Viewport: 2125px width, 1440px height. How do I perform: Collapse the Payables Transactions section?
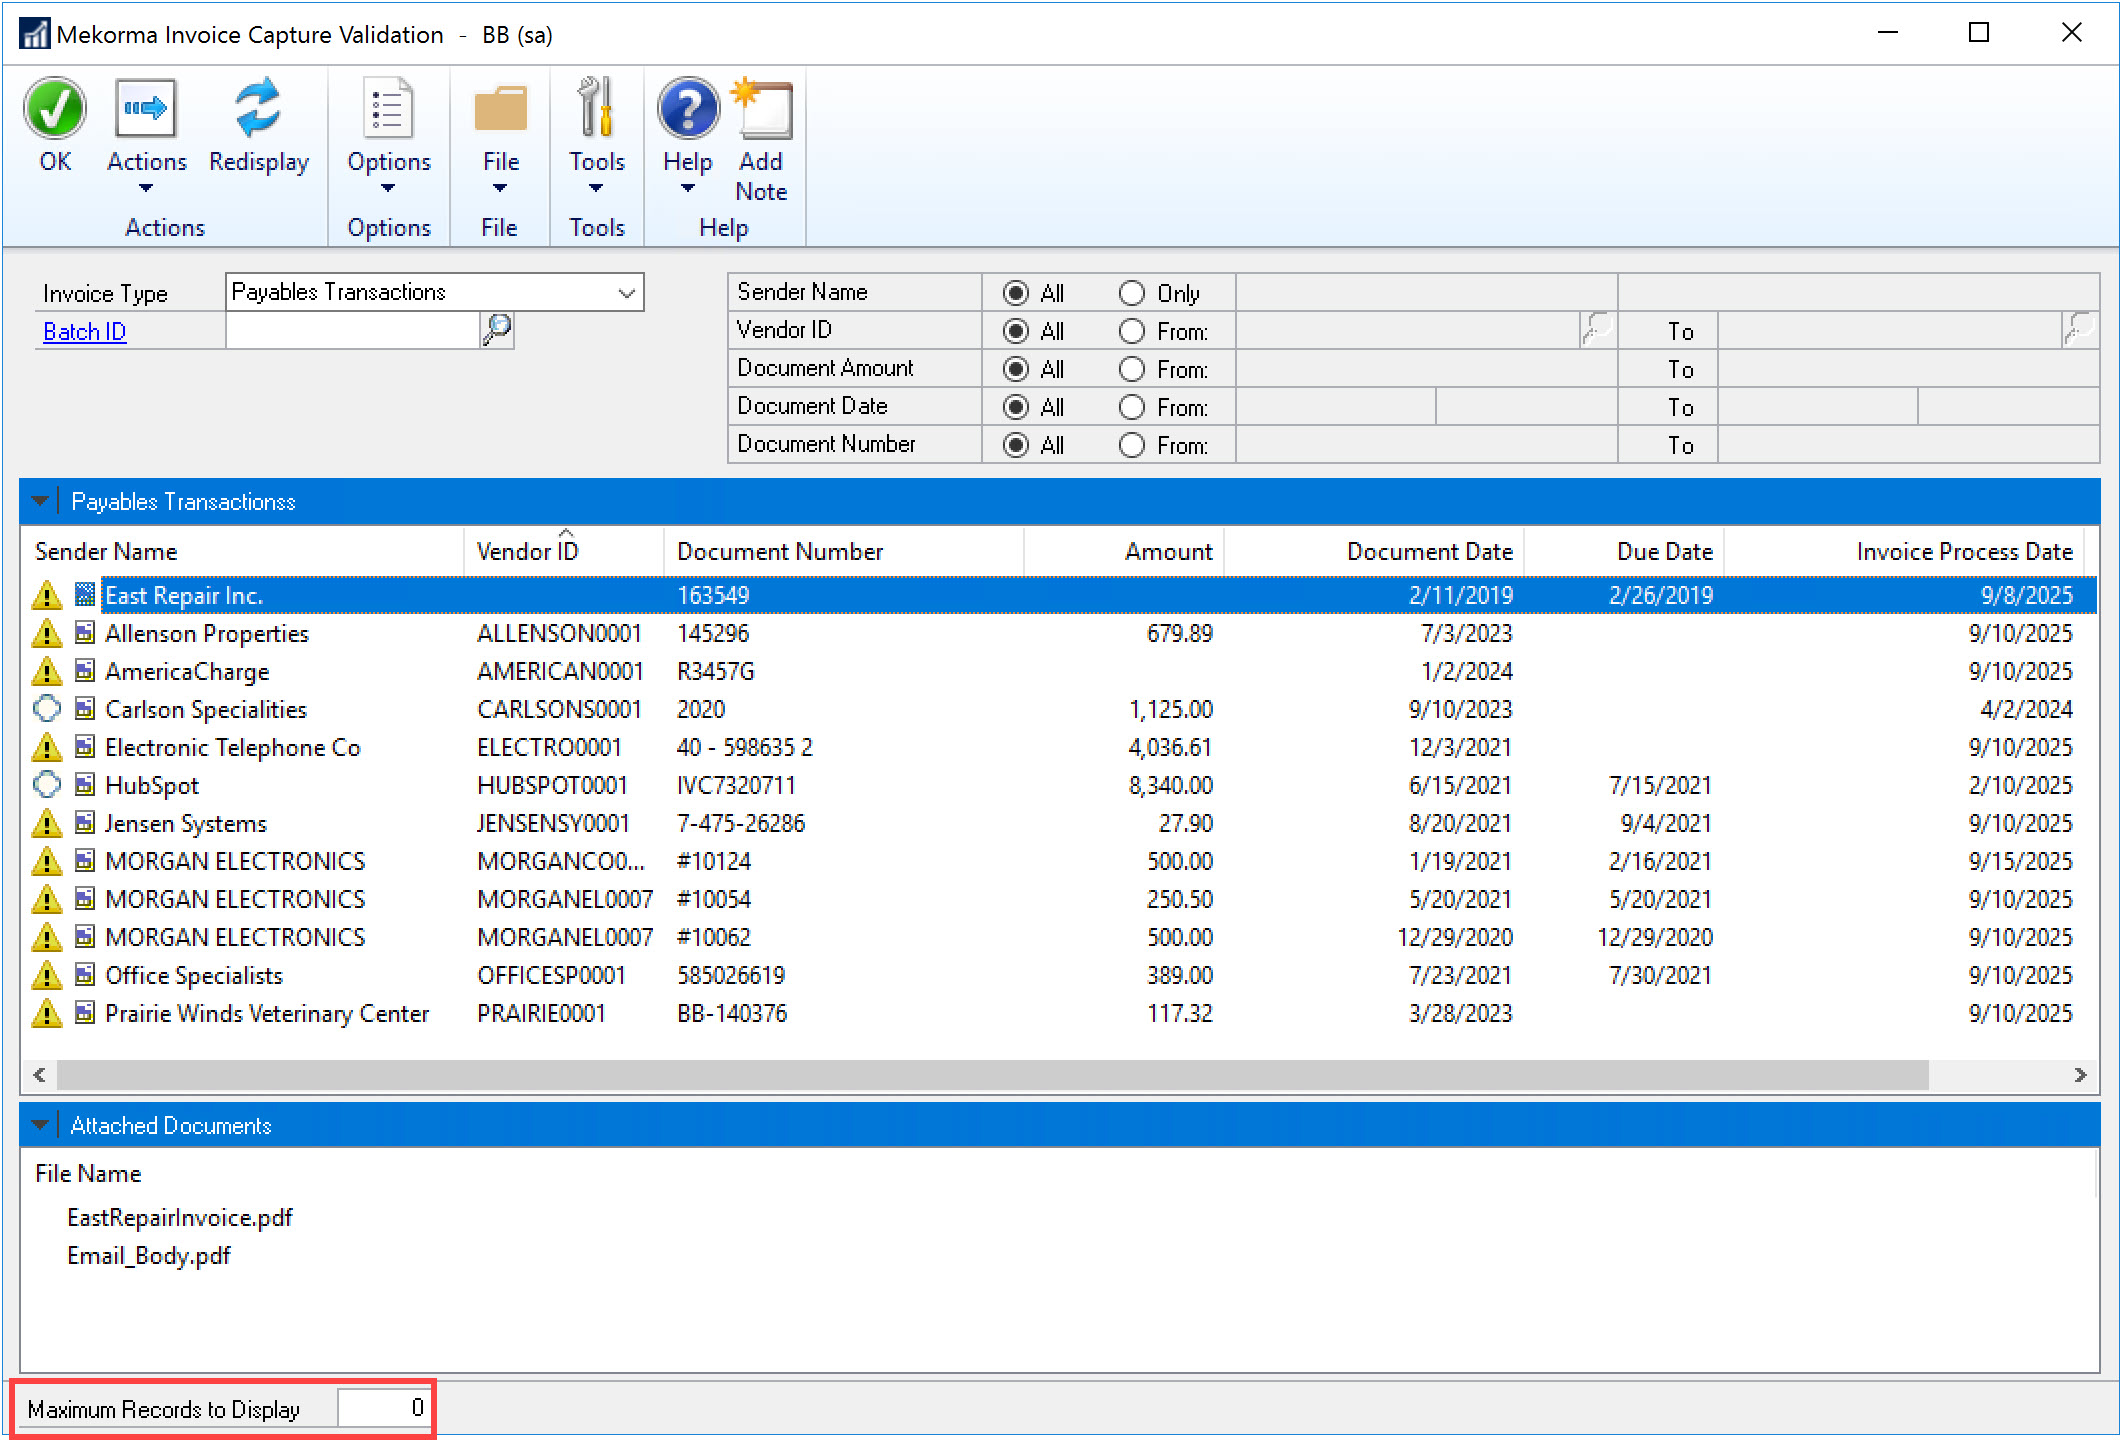(40, 501)
